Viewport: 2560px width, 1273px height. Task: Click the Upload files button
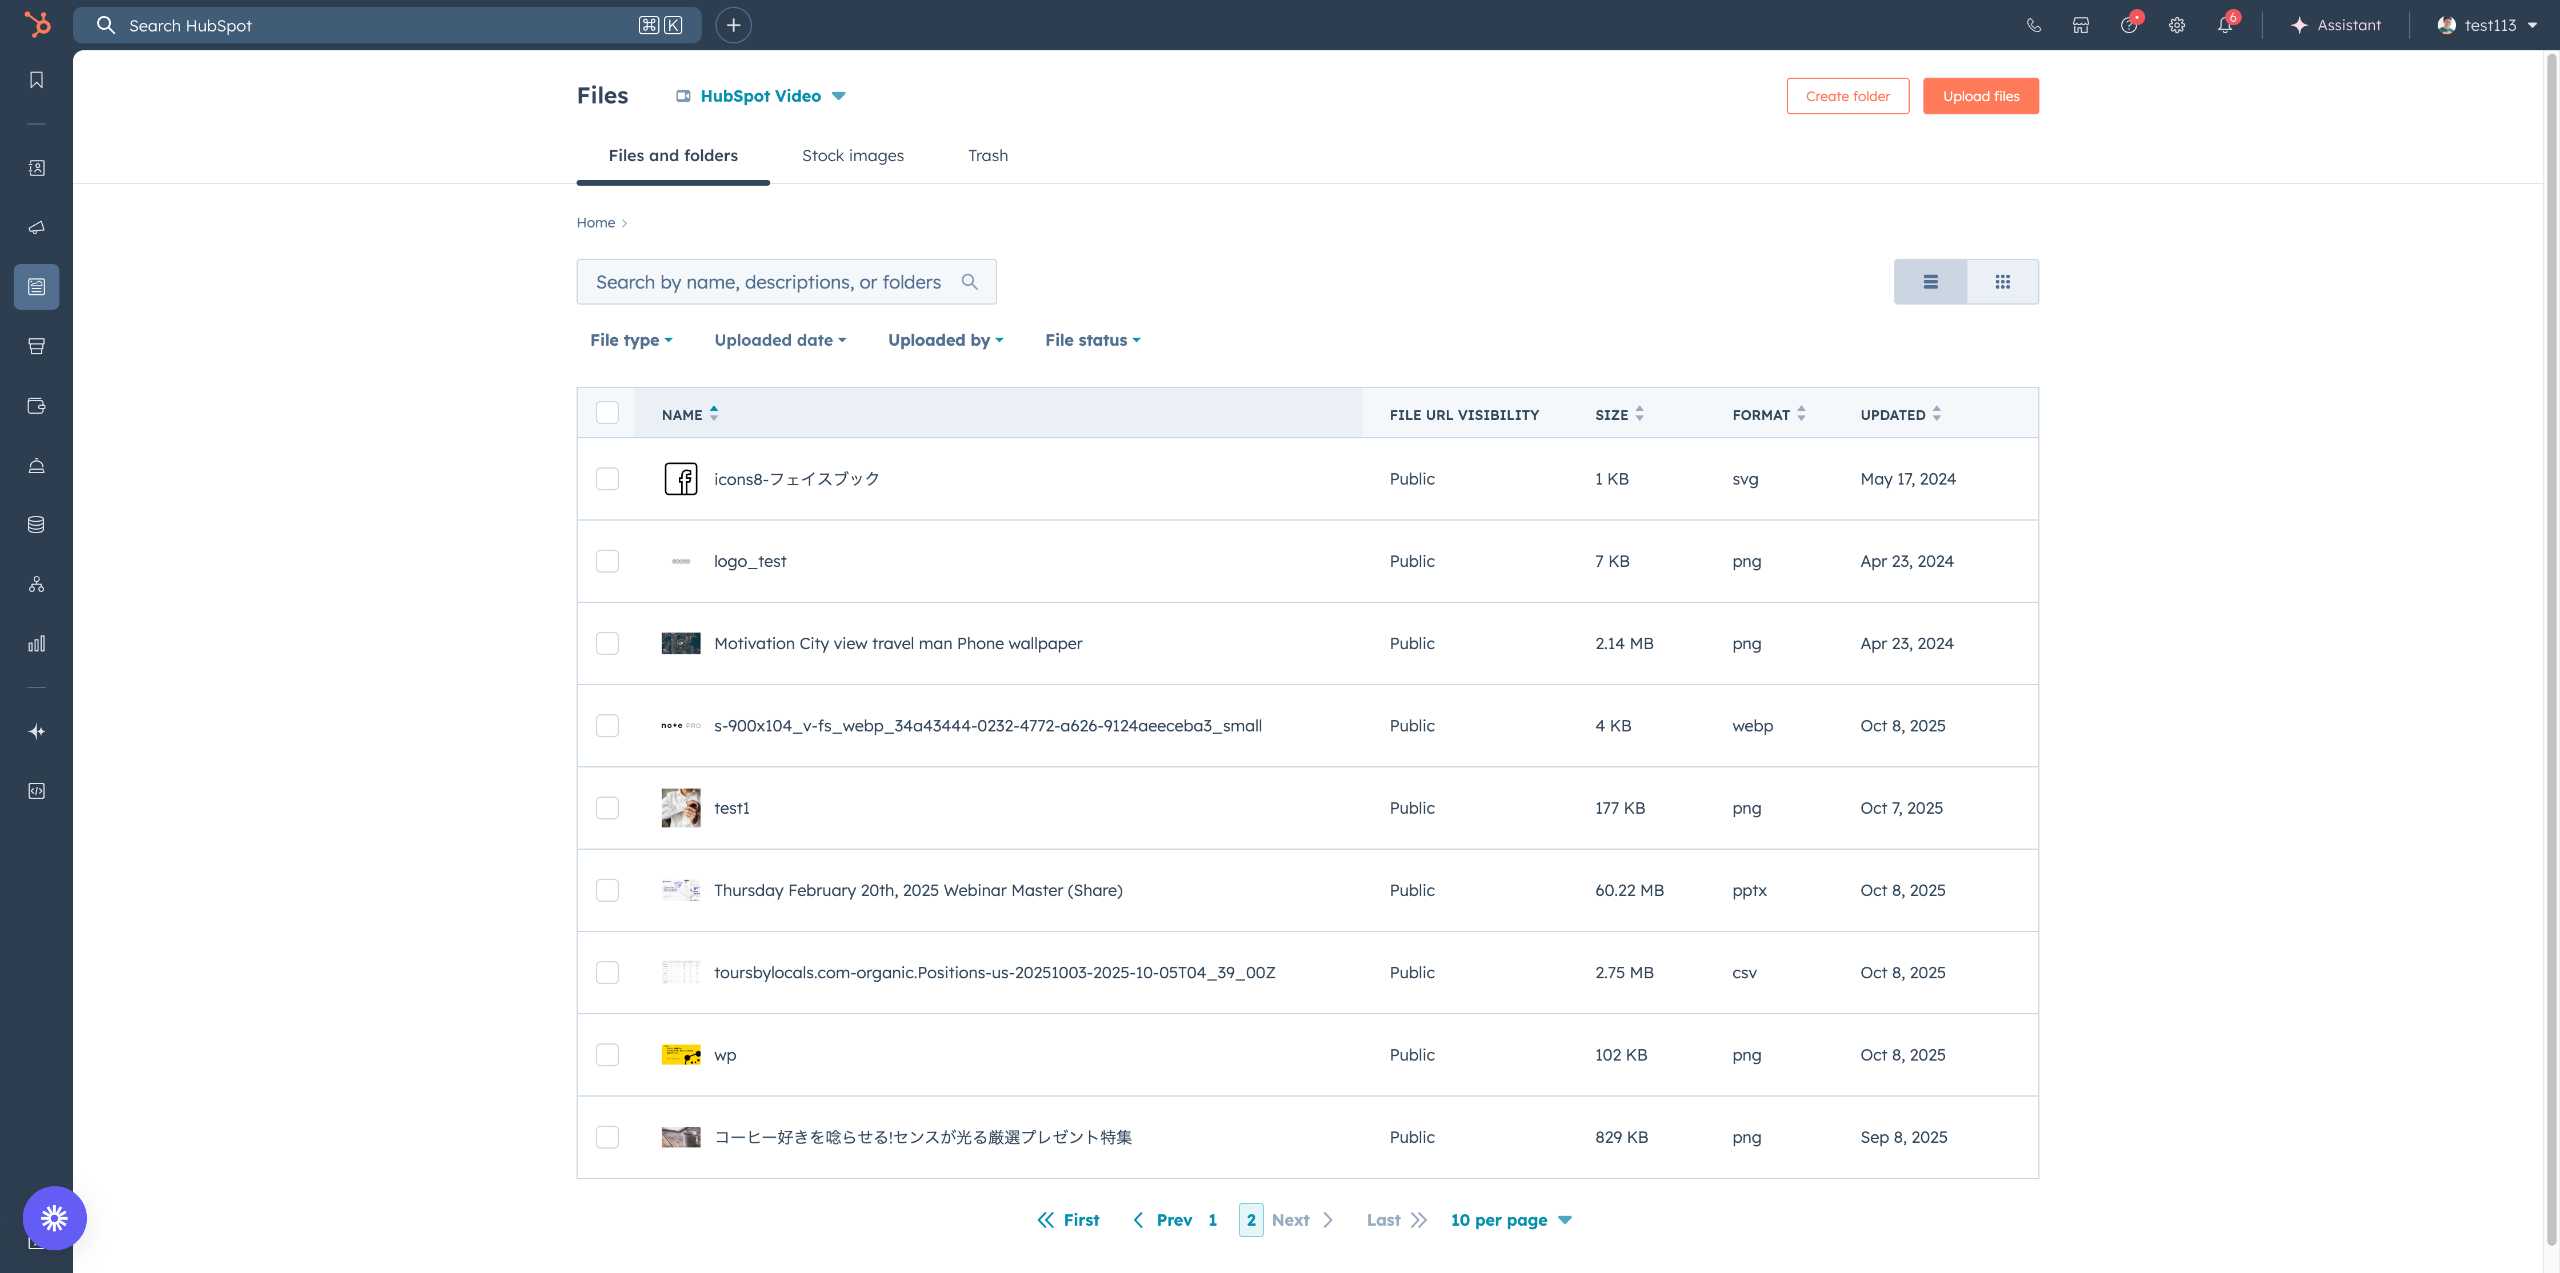(x=1980, y=96)
